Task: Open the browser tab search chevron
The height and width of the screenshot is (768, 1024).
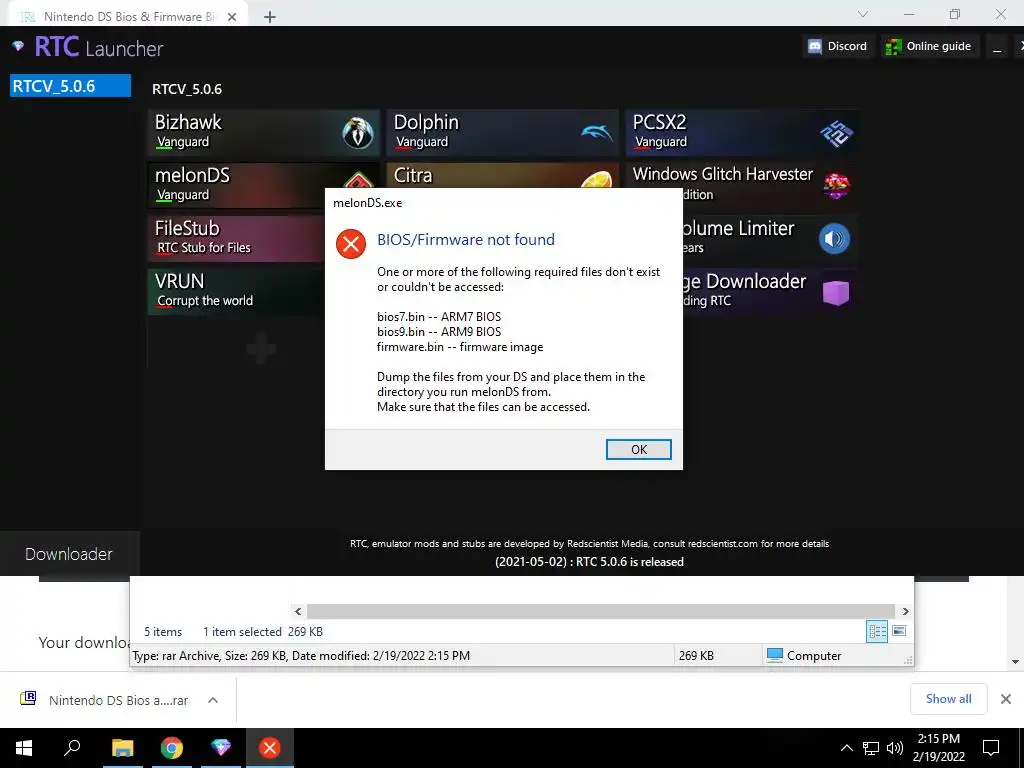Action: (863, 14)
